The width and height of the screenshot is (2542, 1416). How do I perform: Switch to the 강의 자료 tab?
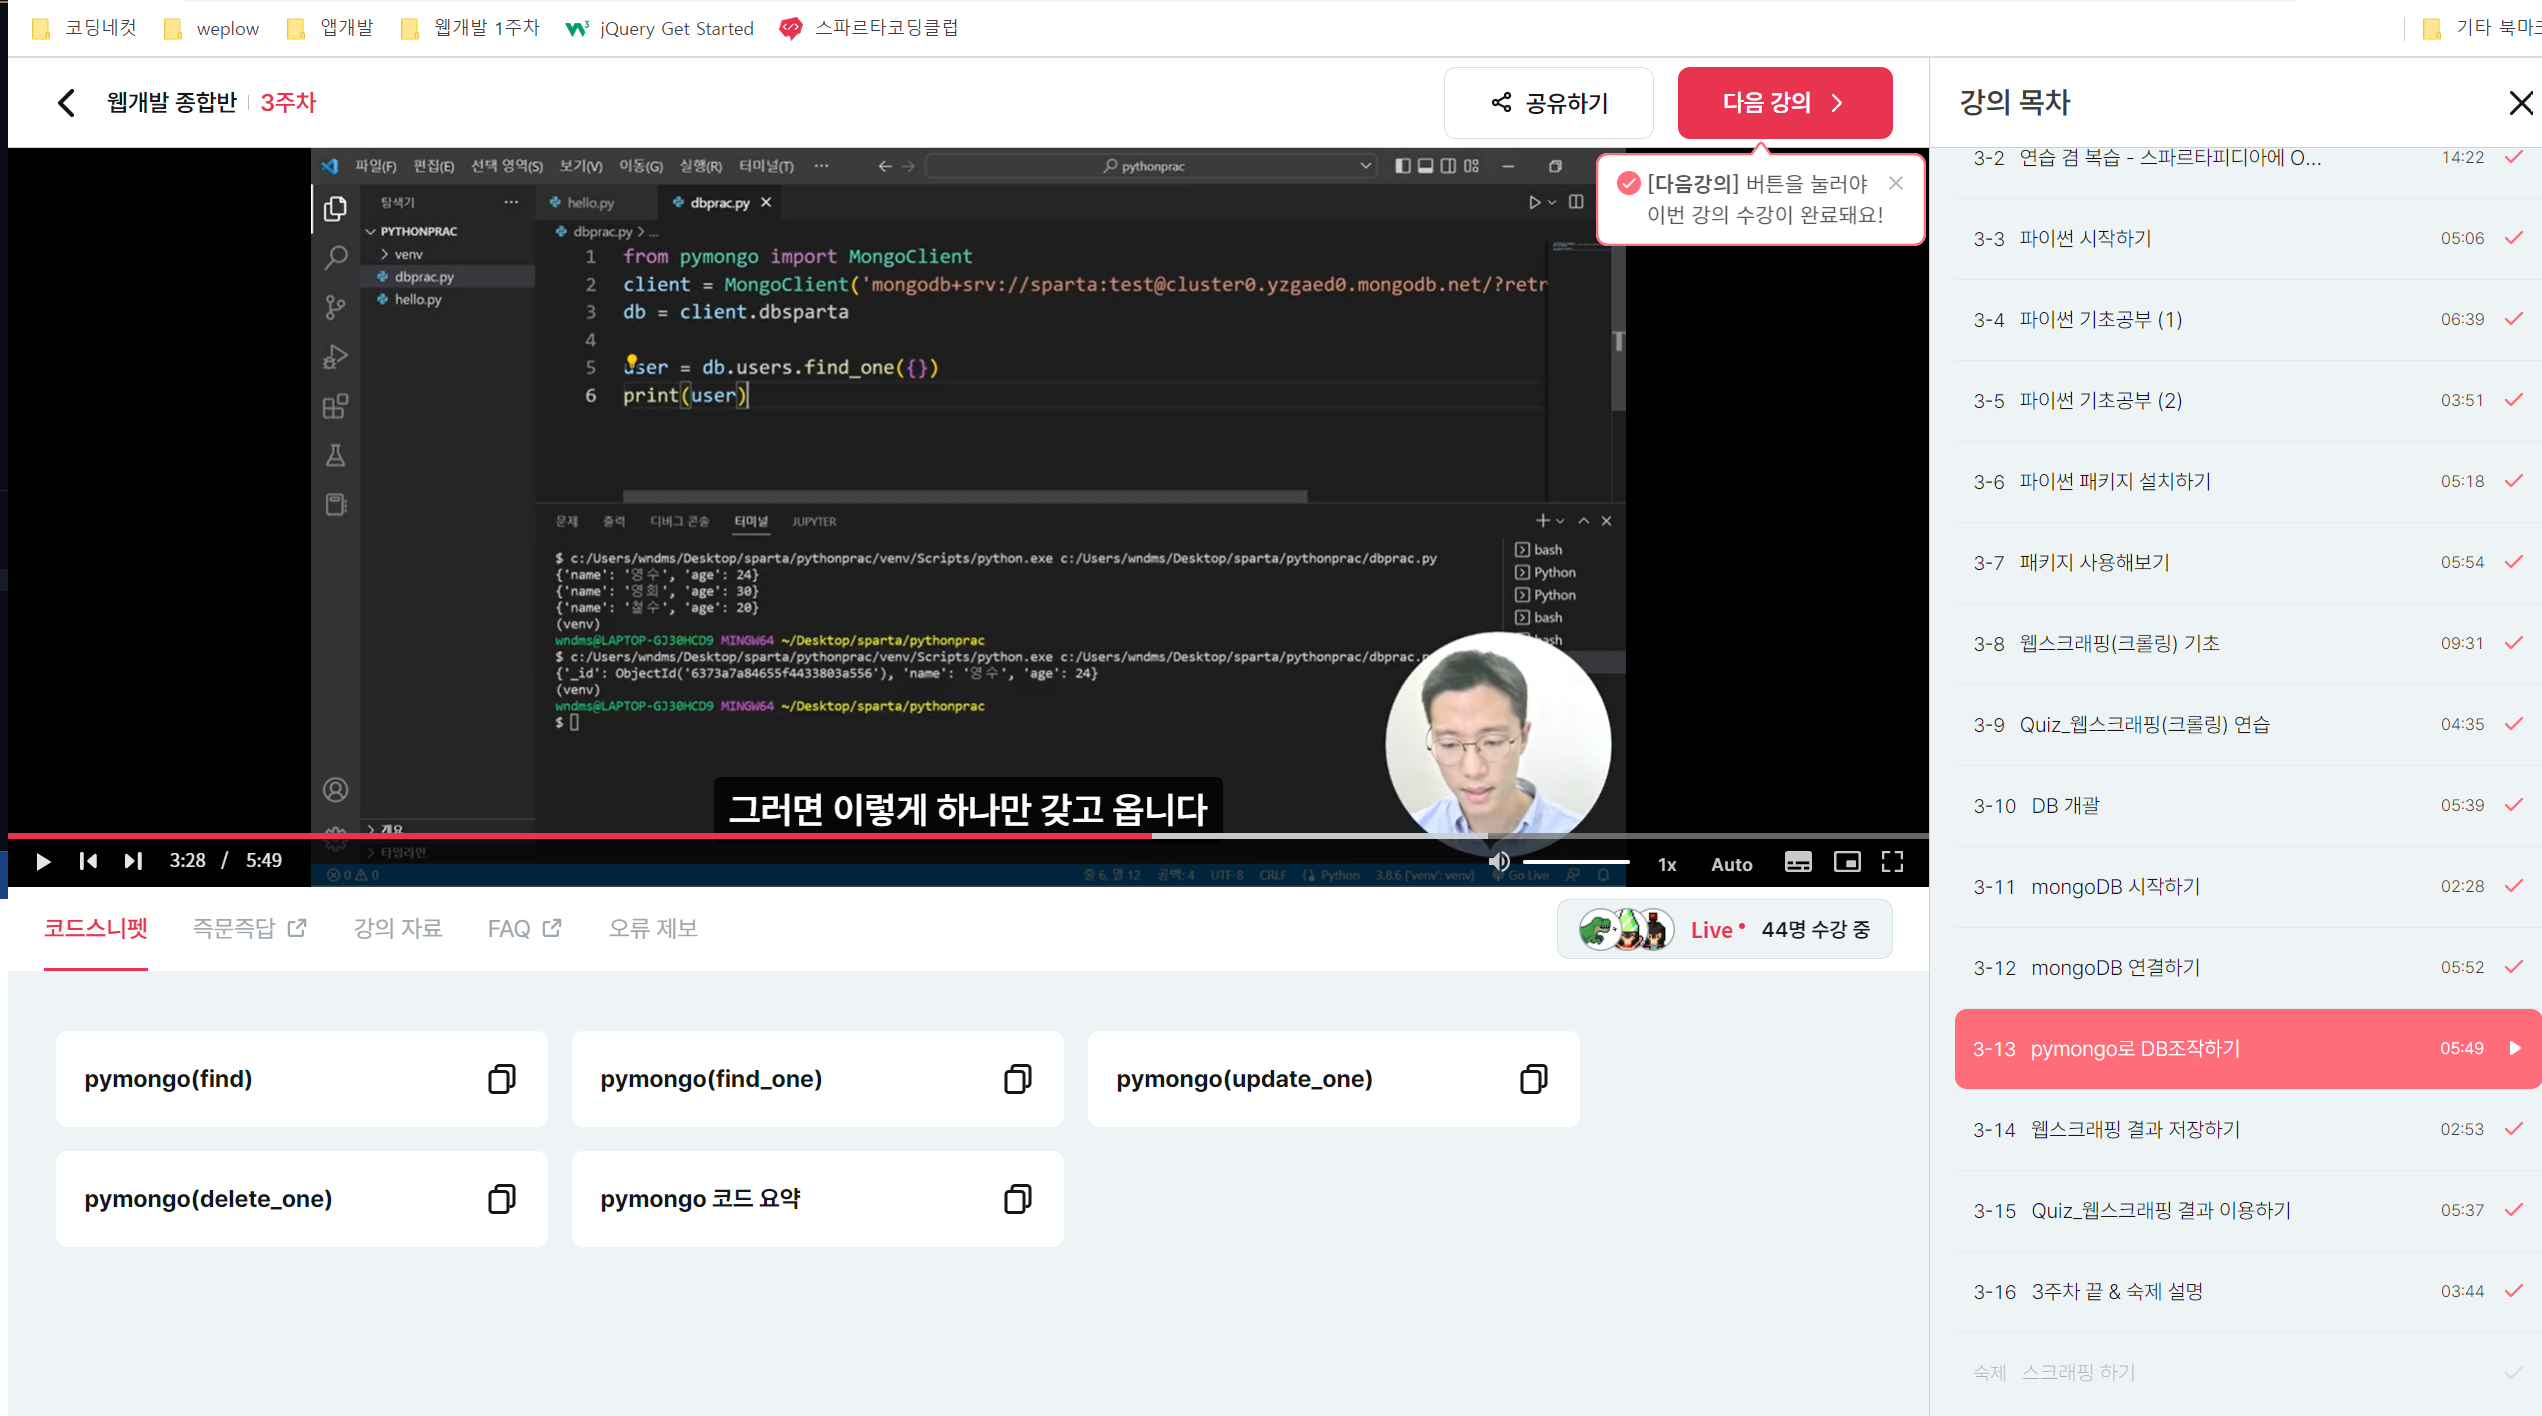tap(397, 929)
